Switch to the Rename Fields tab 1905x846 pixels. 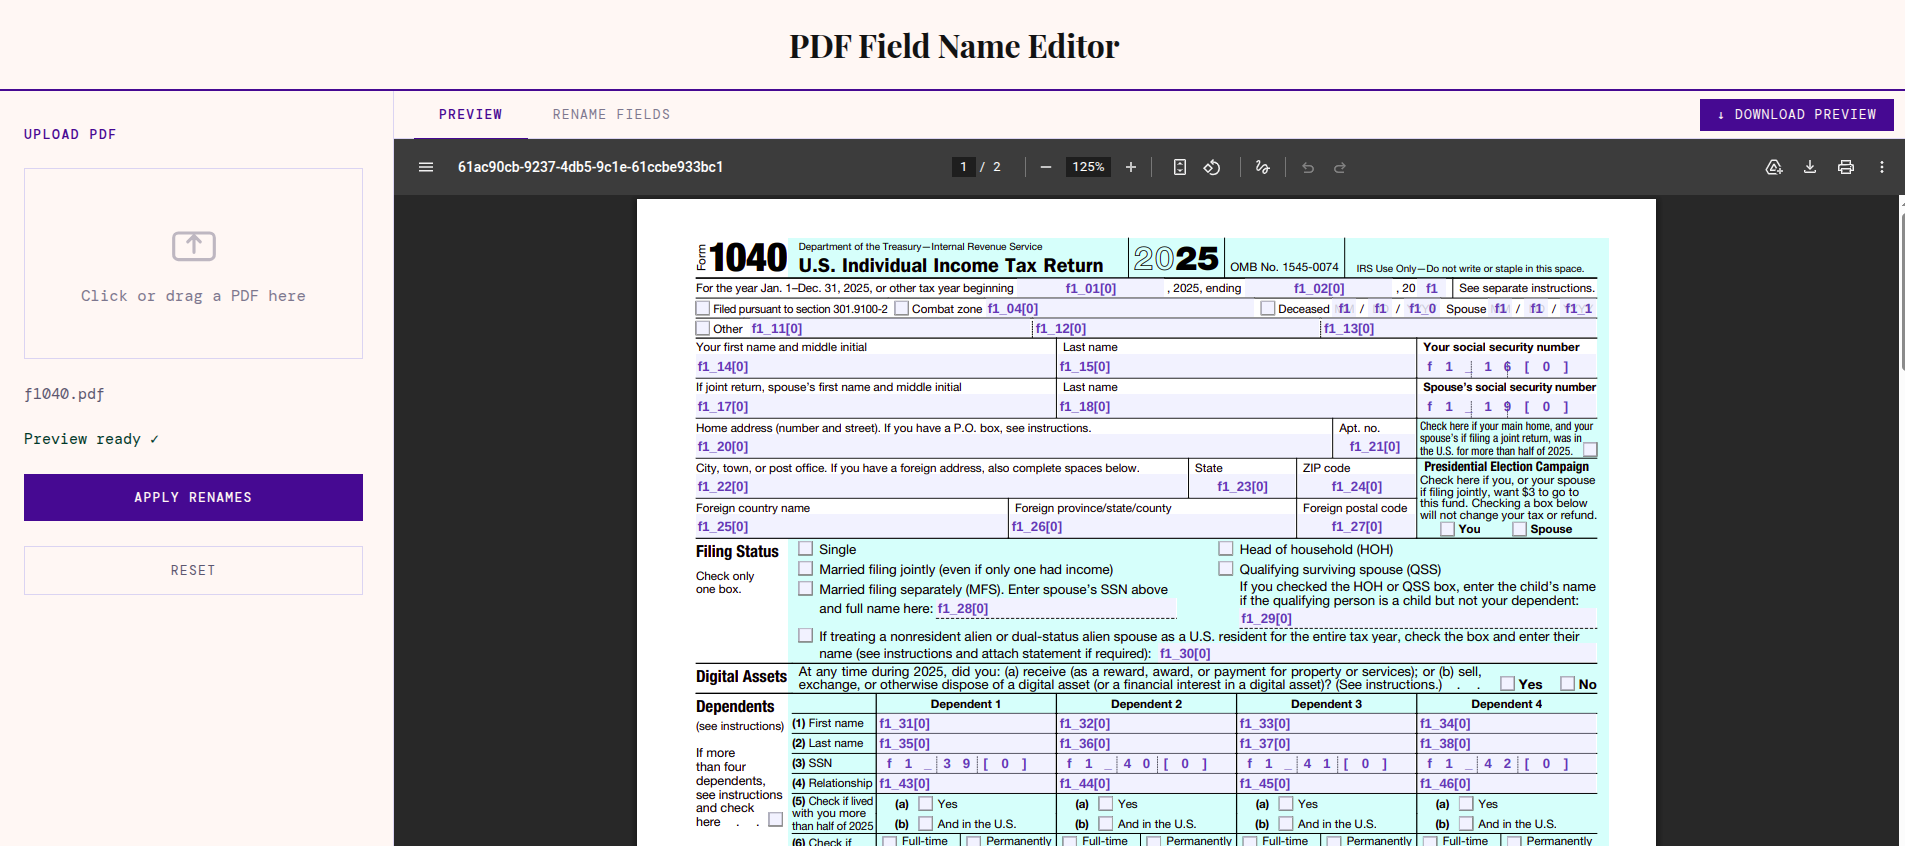pyautogui.click(x=612, y=114)
